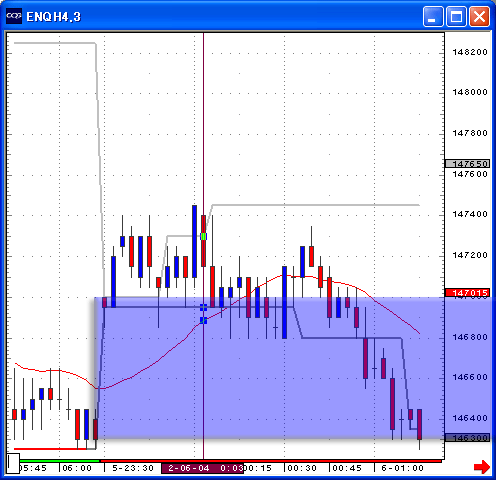Select the green marker on the cursor line
The image size is (496, 480).
tap(203, 236)
